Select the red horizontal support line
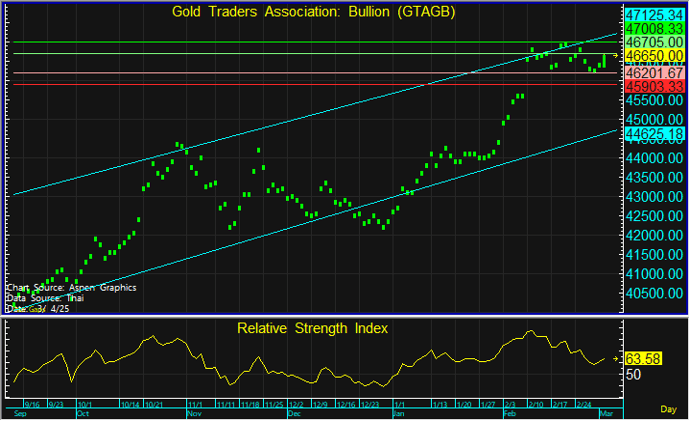This screenshot has width=690, height=421. coord(300,85)
